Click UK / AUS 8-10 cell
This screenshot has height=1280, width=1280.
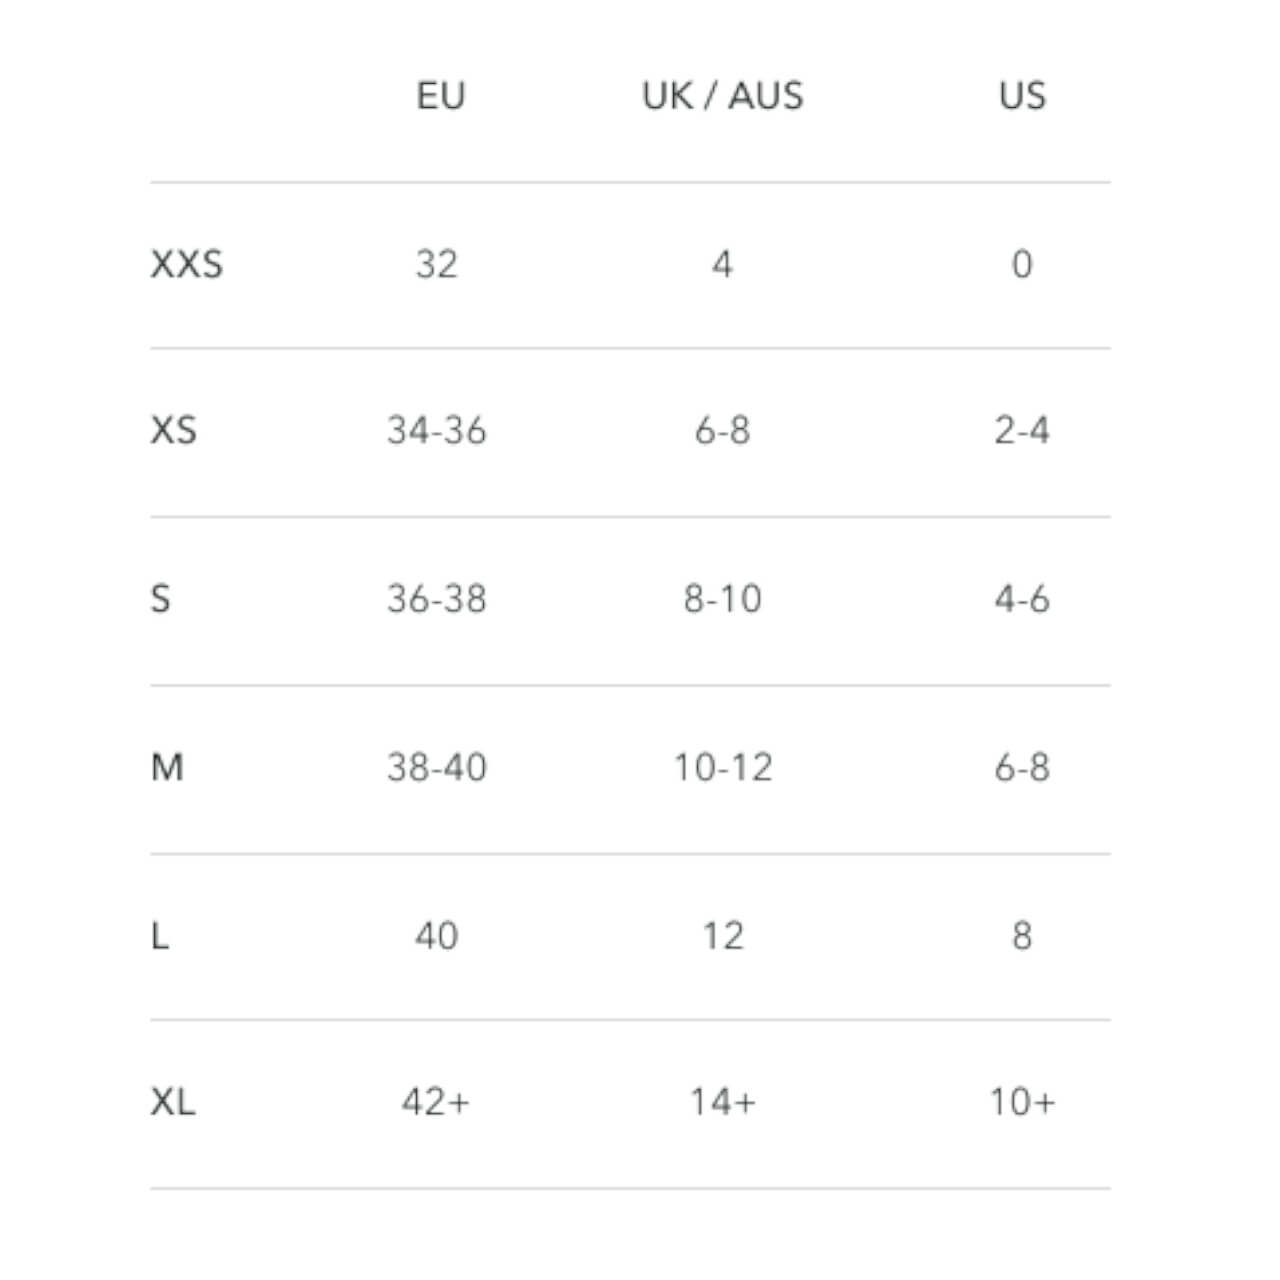pos(722,599)
